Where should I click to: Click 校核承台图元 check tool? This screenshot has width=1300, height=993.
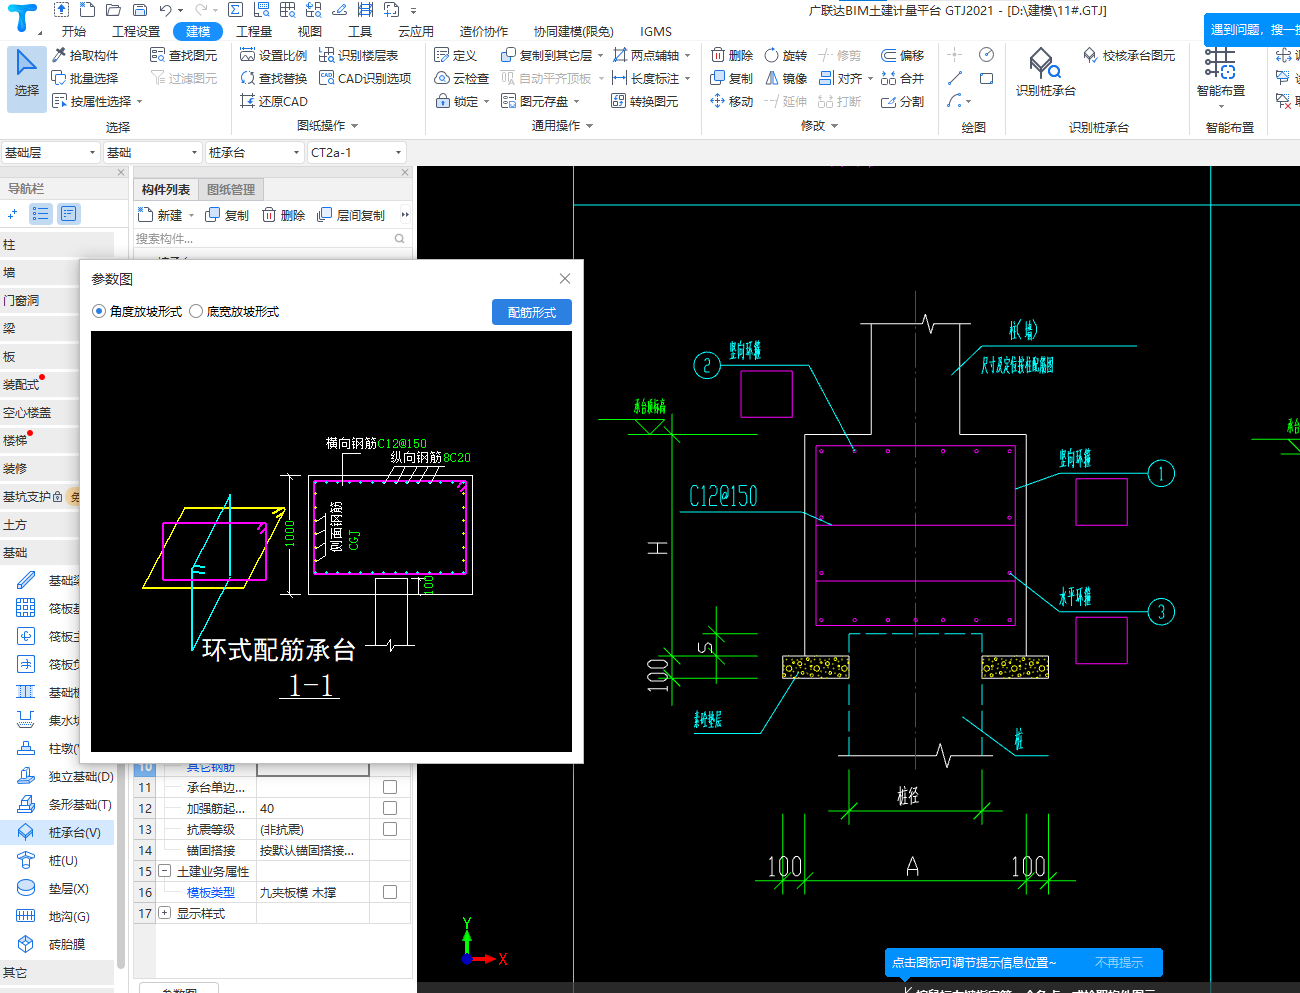[x=1129, y=55]
